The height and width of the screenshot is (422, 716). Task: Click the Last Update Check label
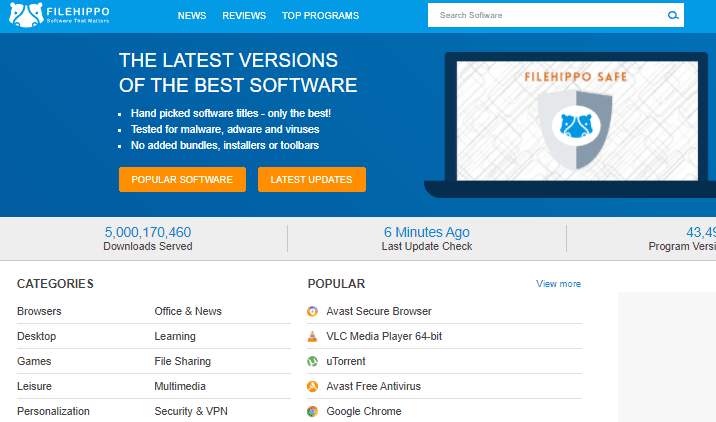pos(426,246)
